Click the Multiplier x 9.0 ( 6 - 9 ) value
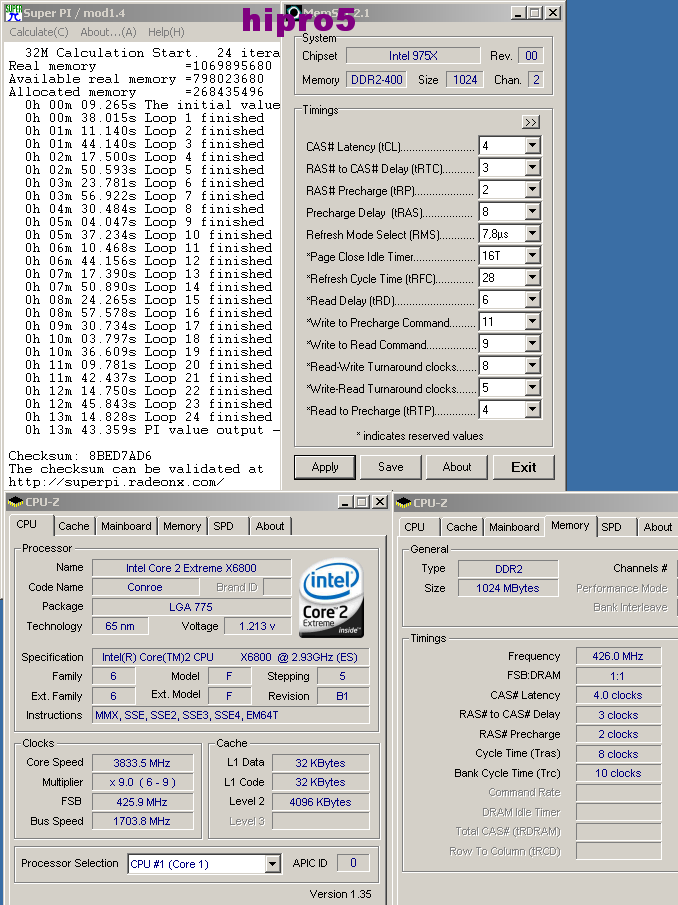The image size is (678, 905). pos(142,782)
